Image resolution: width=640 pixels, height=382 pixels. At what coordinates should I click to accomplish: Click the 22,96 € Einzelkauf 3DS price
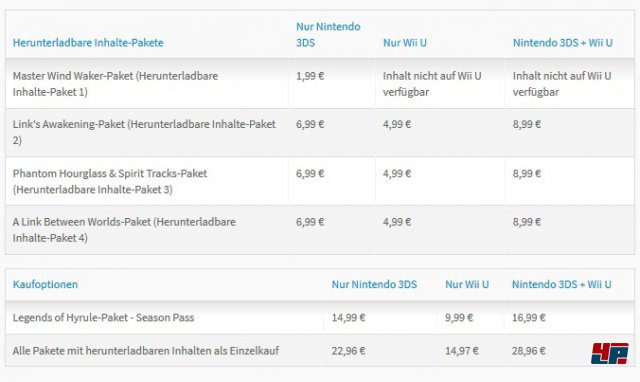348,351
